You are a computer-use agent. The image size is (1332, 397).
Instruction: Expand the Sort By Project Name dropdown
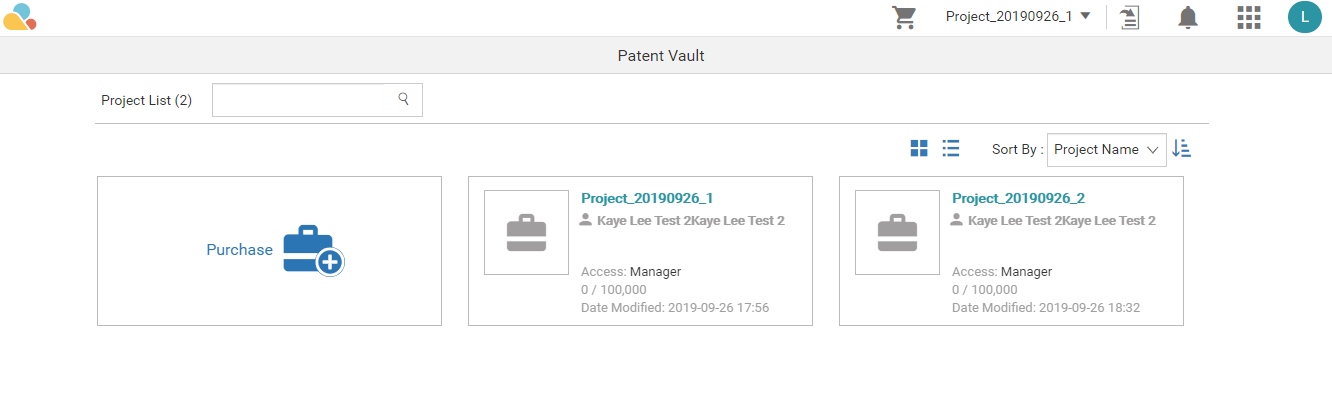tap(1106, 149)
